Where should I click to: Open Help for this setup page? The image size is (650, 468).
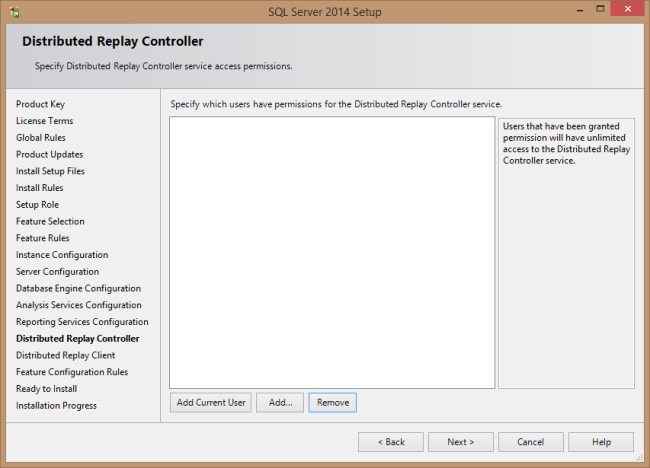[x=601, y=441]
